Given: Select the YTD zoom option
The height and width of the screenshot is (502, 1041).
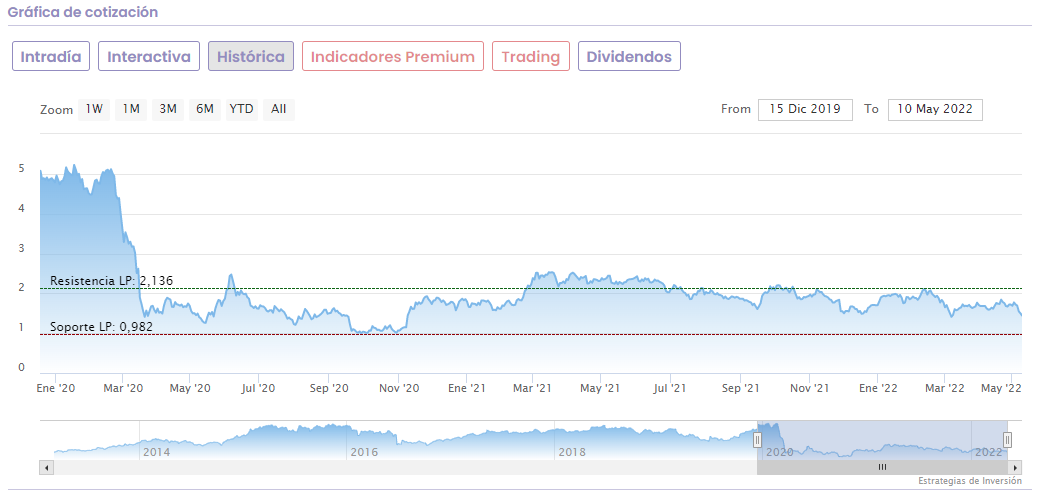Looking at the screenshot, I should click(241, 109).
